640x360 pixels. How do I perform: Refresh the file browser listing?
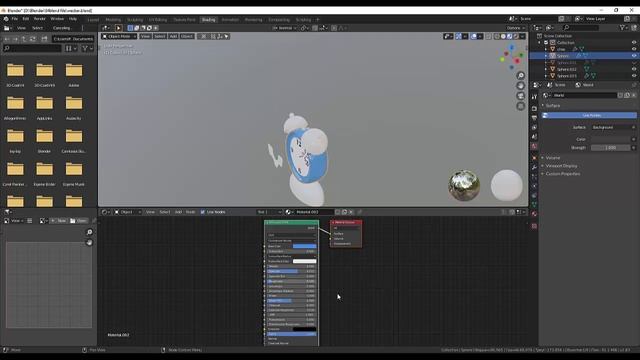33,39
